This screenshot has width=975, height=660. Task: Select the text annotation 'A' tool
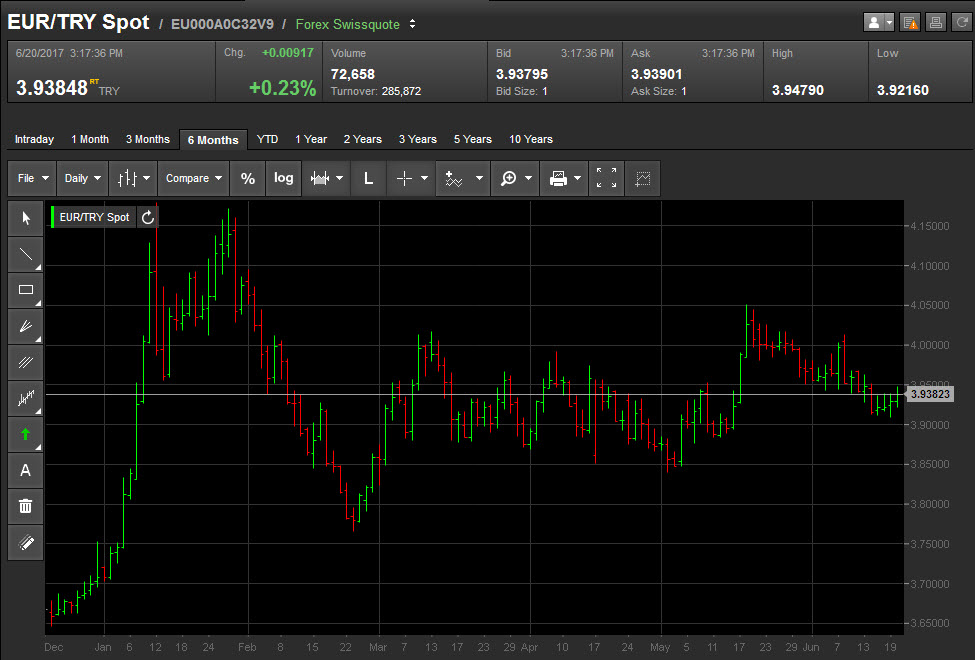coord(26,470)
